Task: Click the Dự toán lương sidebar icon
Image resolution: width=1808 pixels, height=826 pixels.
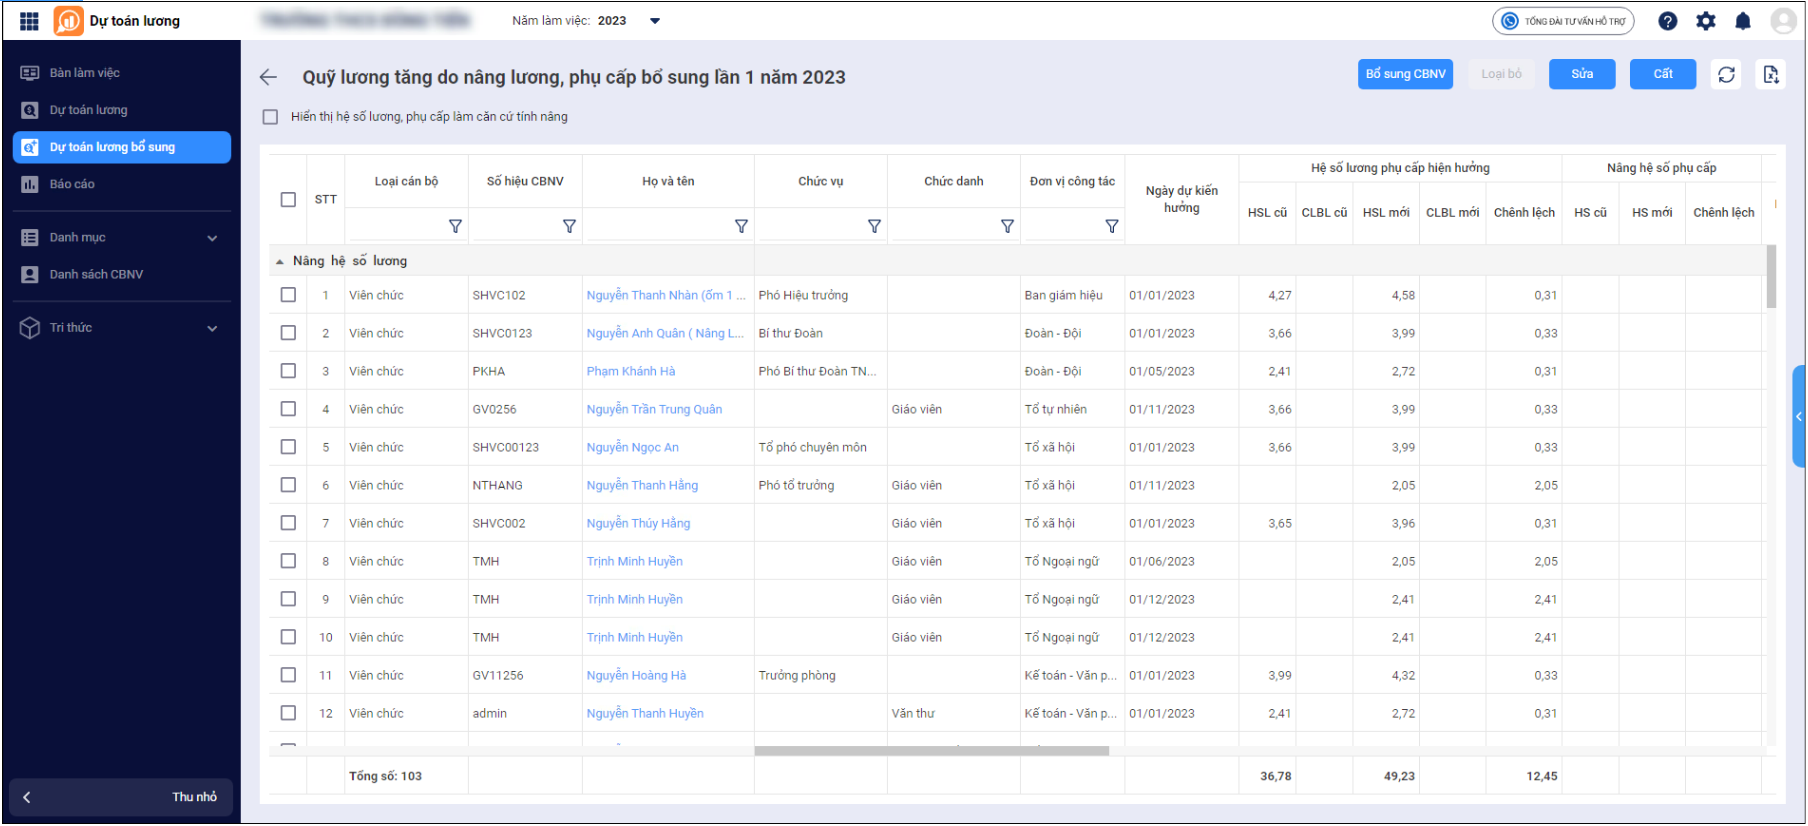Action: [x=30, y=110]
